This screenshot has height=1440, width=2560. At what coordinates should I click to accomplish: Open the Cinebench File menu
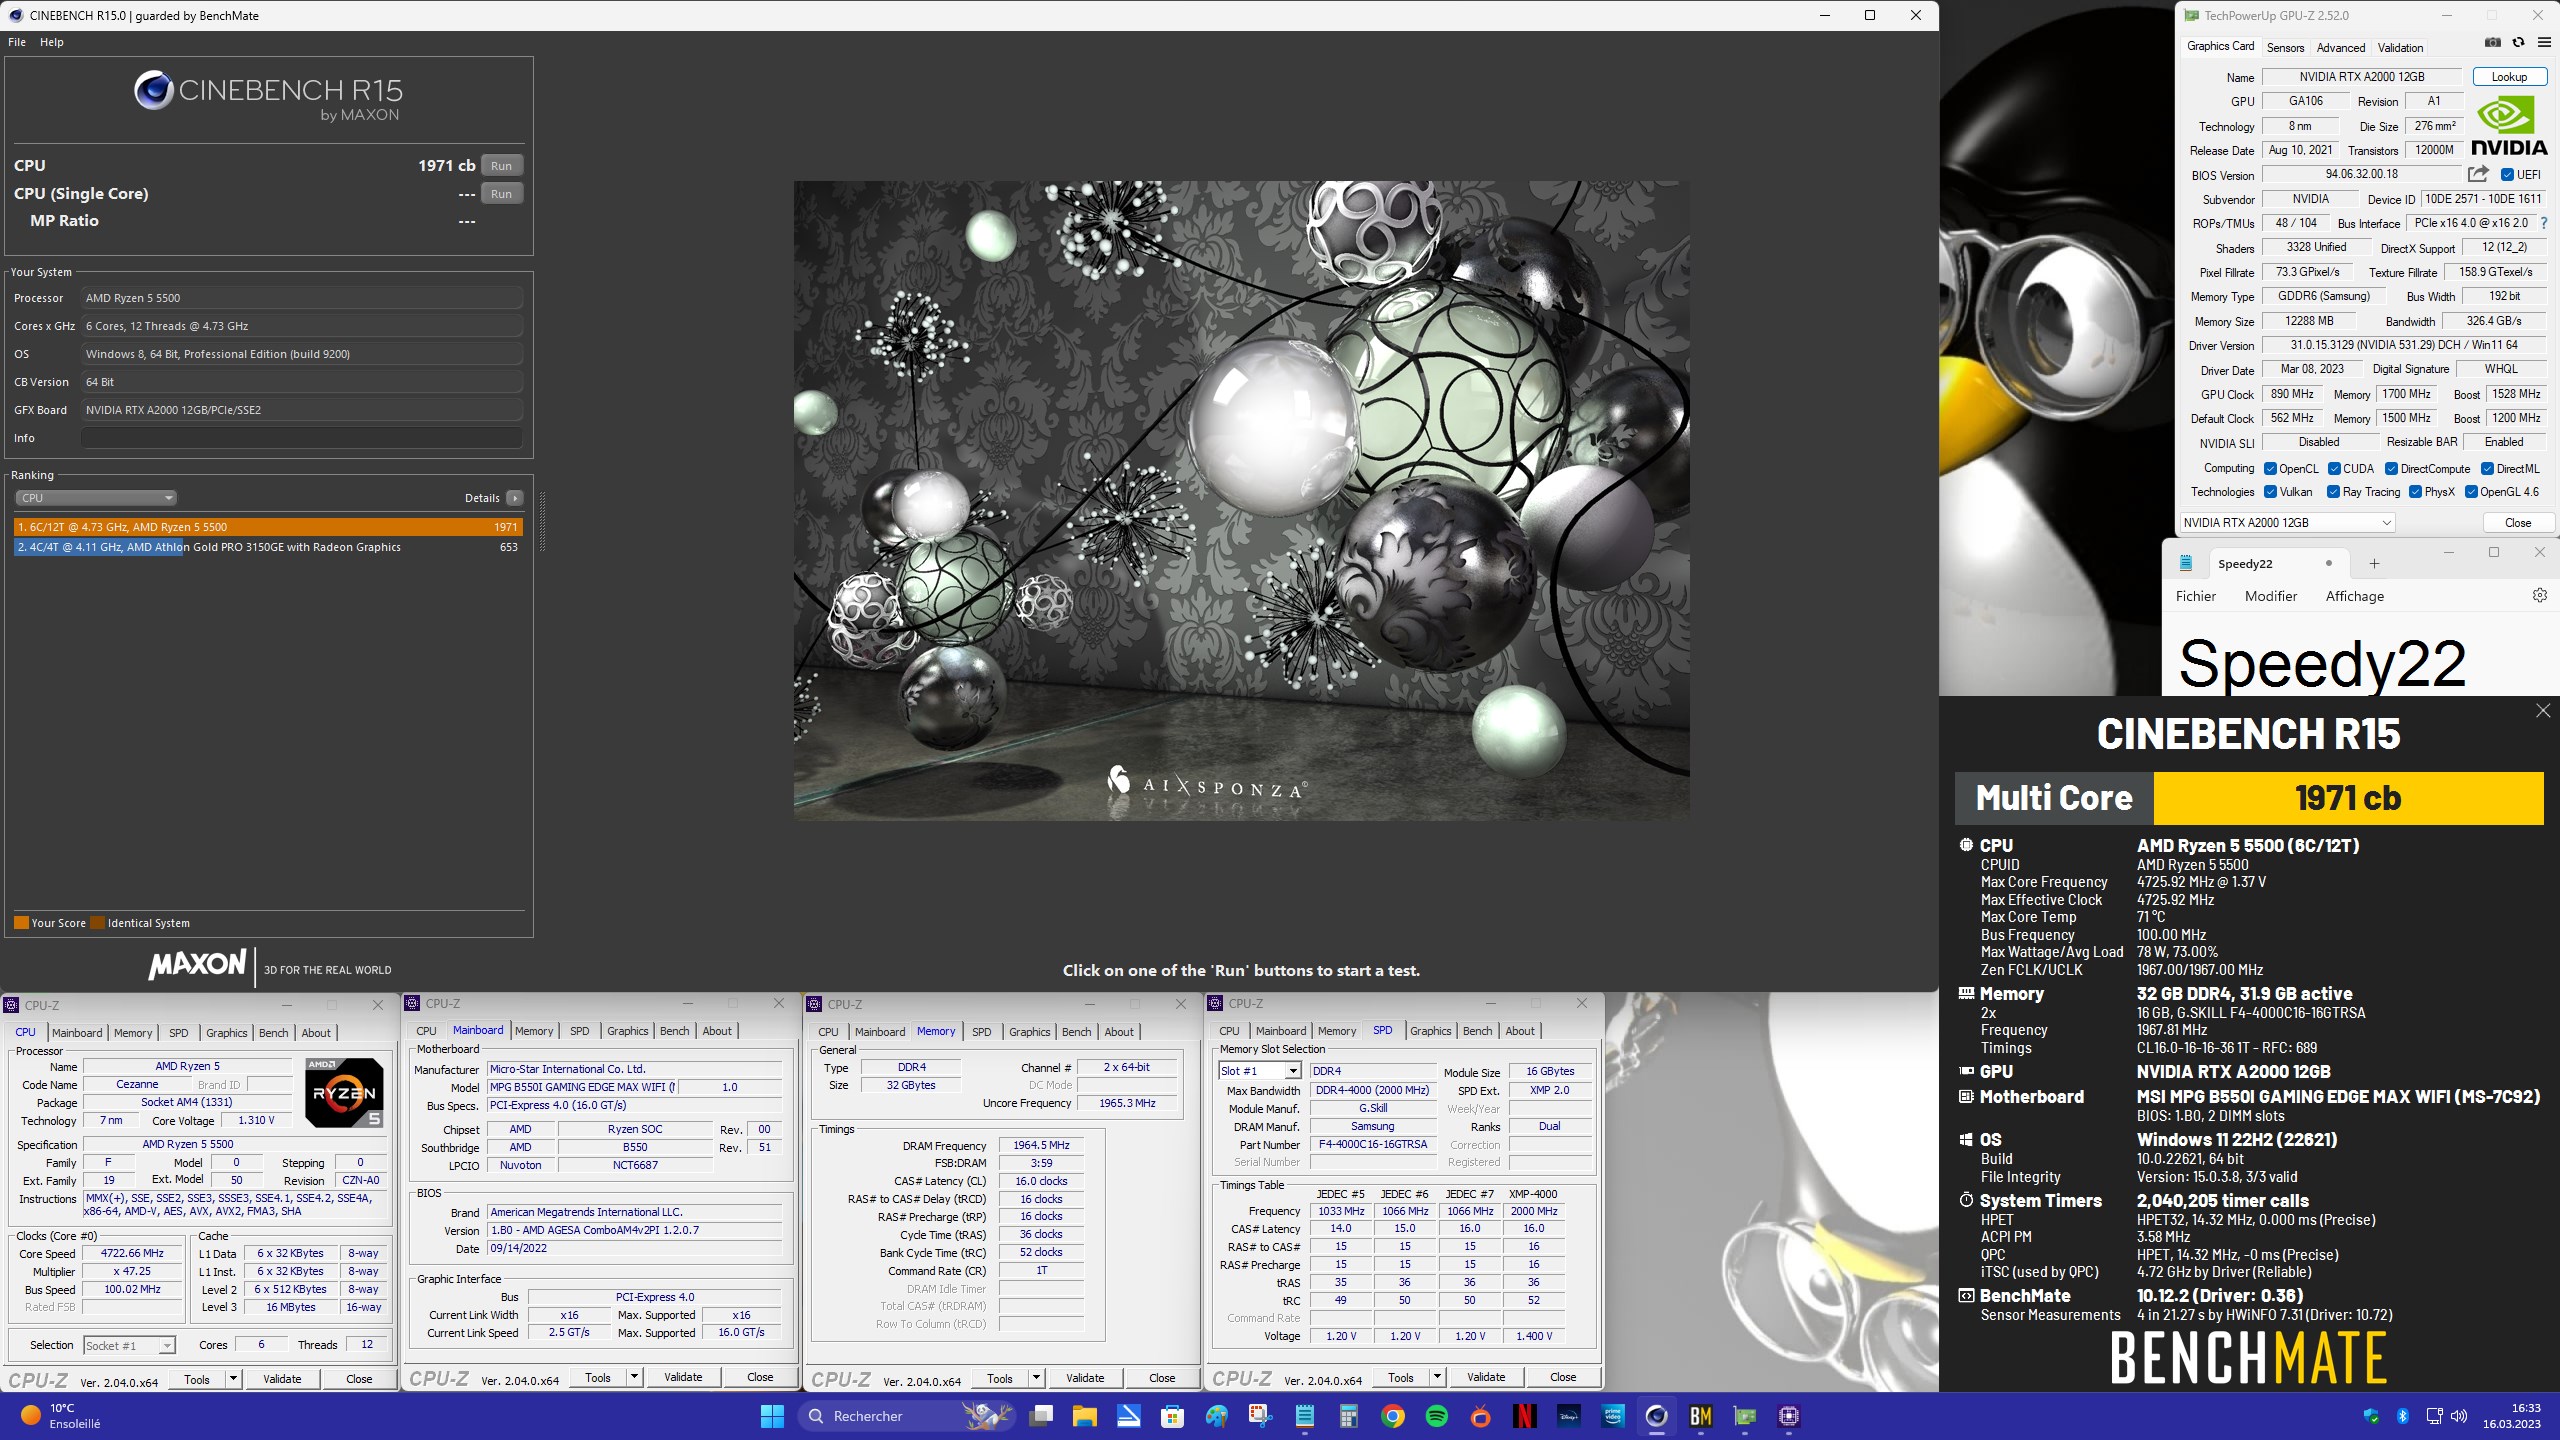[x=17, y=42]
